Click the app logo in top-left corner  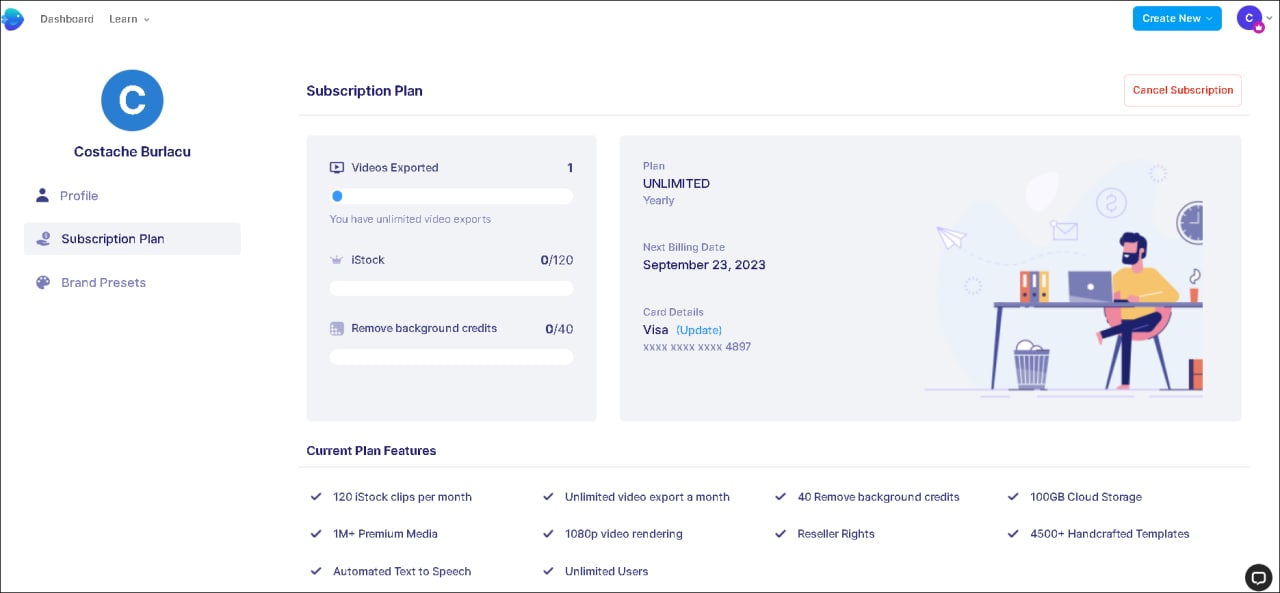point(13,19)
